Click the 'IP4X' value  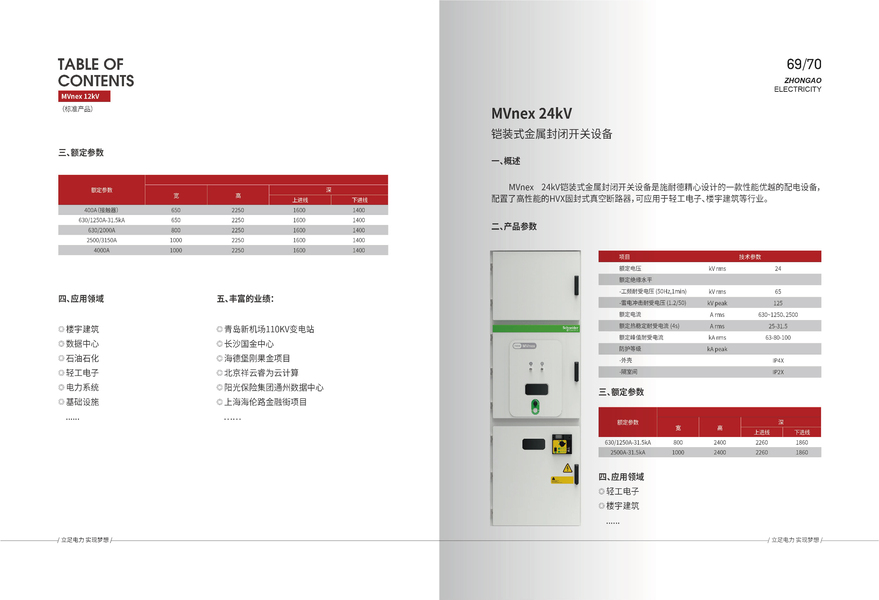[778, 361]
